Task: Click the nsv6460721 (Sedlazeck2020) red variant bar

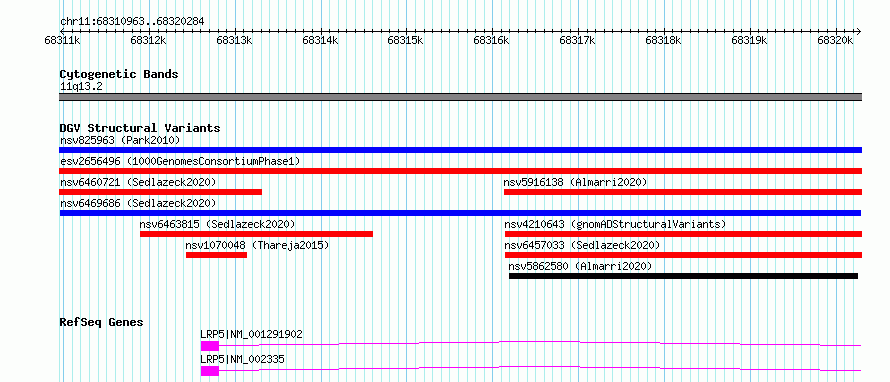Action: [x=161, y=192]
